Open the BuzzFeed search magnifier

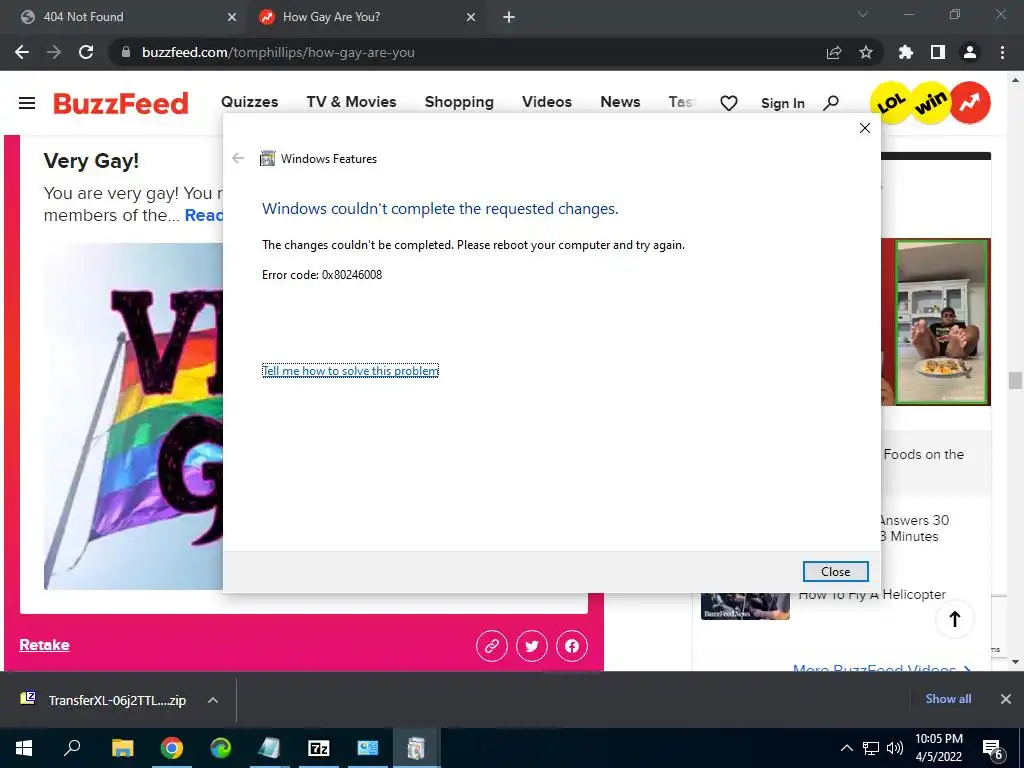pyautogui.click(x=831, y=103)
